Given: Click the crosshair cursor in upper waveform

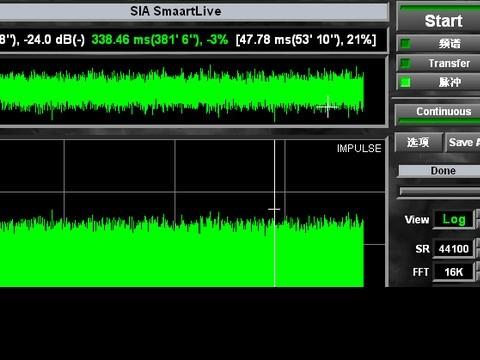Looking at the screenshot, I should [x=328, y=107].
